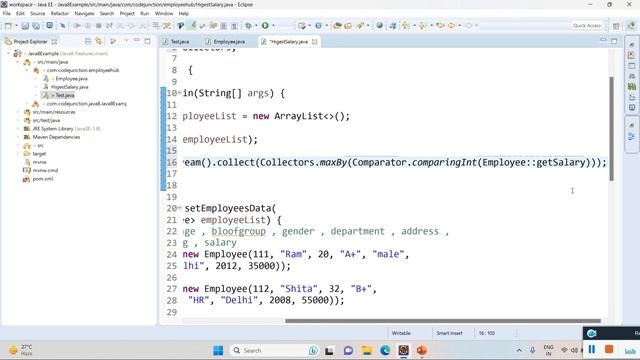Open PowerPoint from the taskbar

(x=422, y=350)
